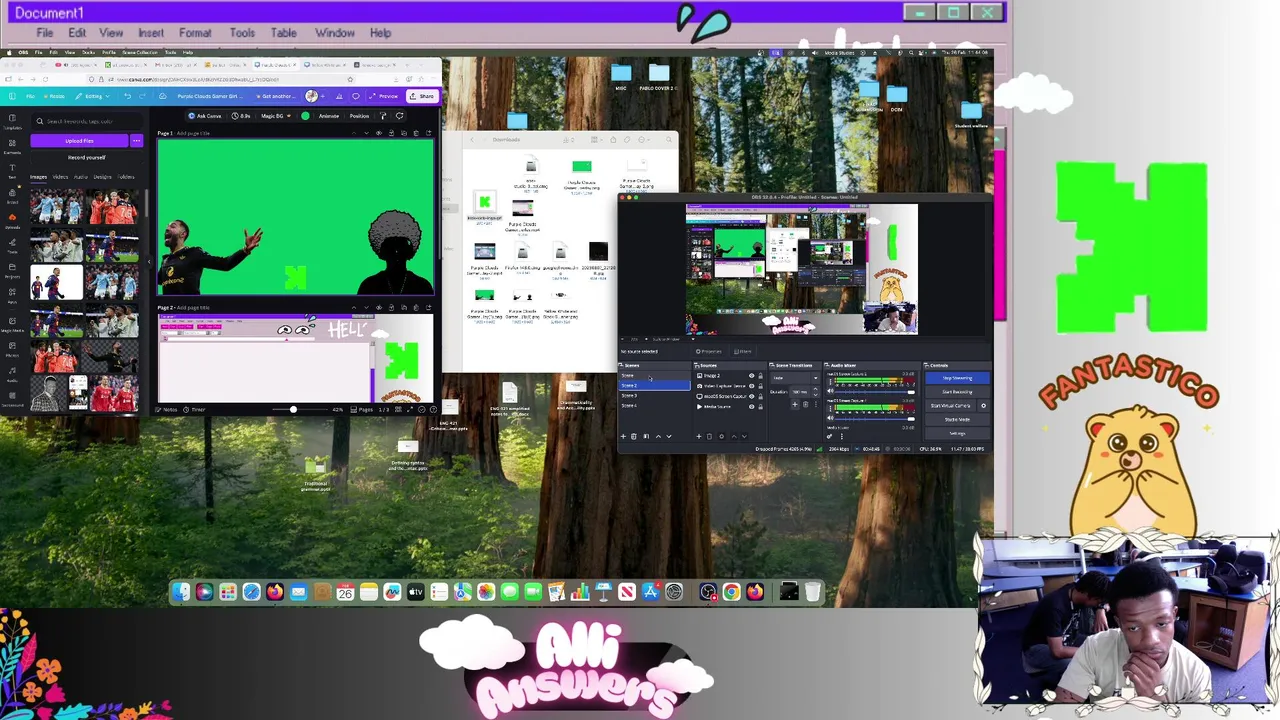The width and height of the screenshot is (1280, 720).
Task: Open Filters button in OBS source toolbar
Action: click(x=743, y=352)
